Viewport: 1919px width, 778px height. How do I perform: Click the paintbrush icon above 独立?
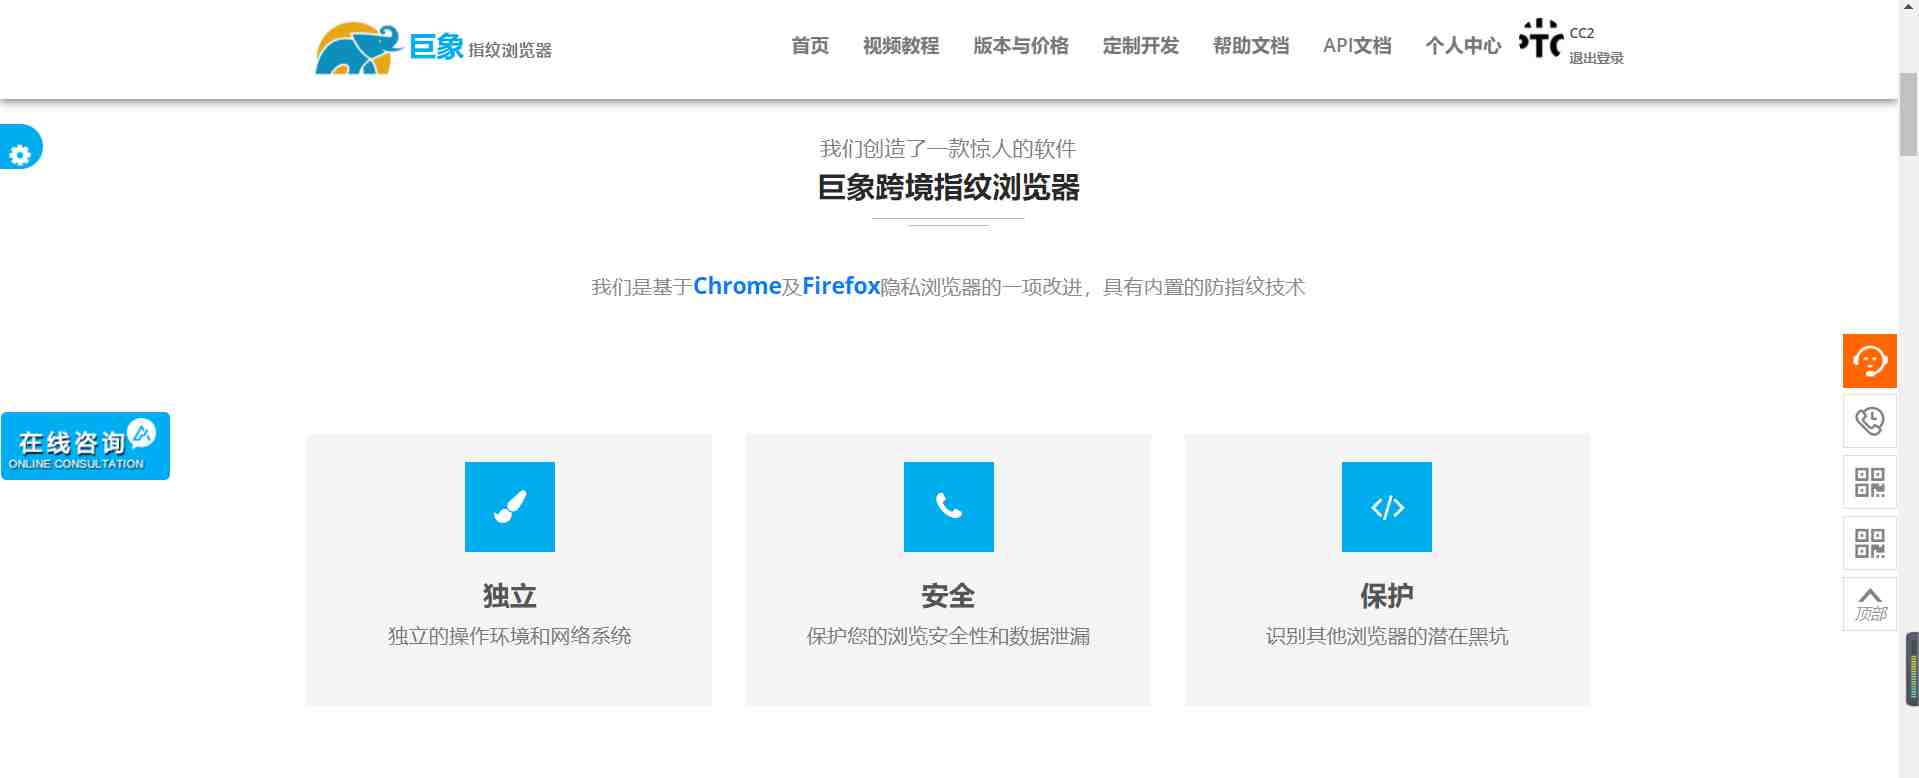pyautogui.click(x=510, y=507)
